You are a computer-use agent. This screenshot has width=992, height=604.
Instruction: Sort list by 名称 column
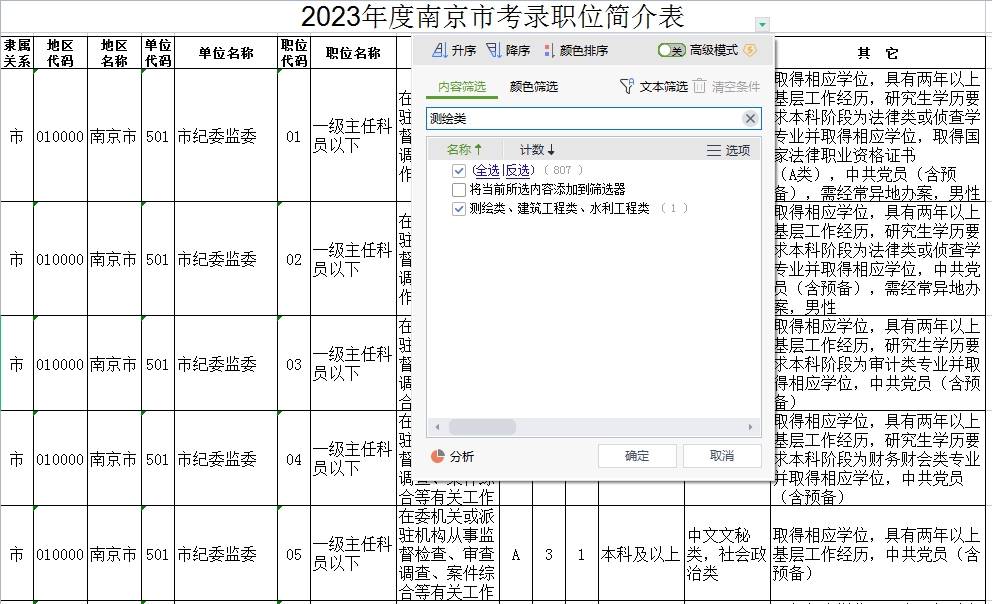click(464, 150)
